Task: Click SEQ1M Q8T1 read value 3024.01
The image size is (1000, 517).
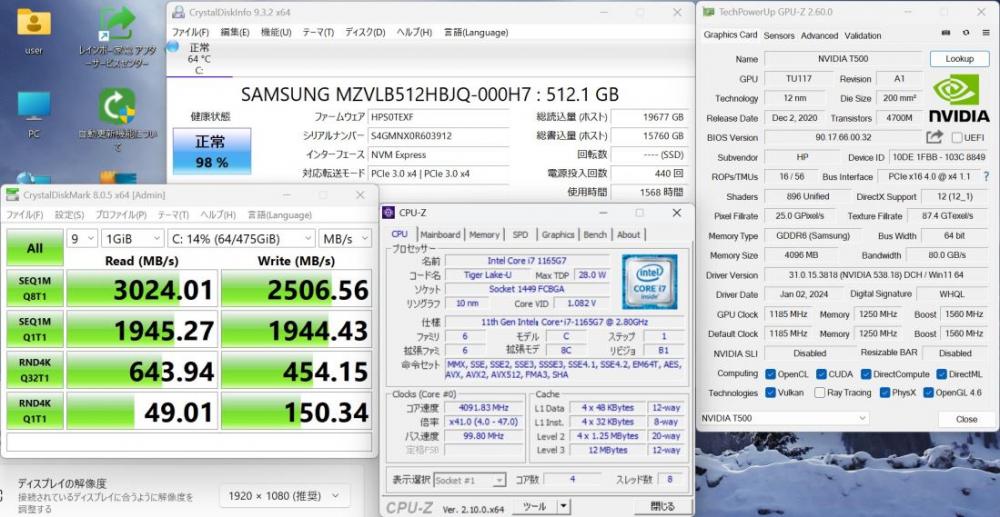Action: (142, 289)
